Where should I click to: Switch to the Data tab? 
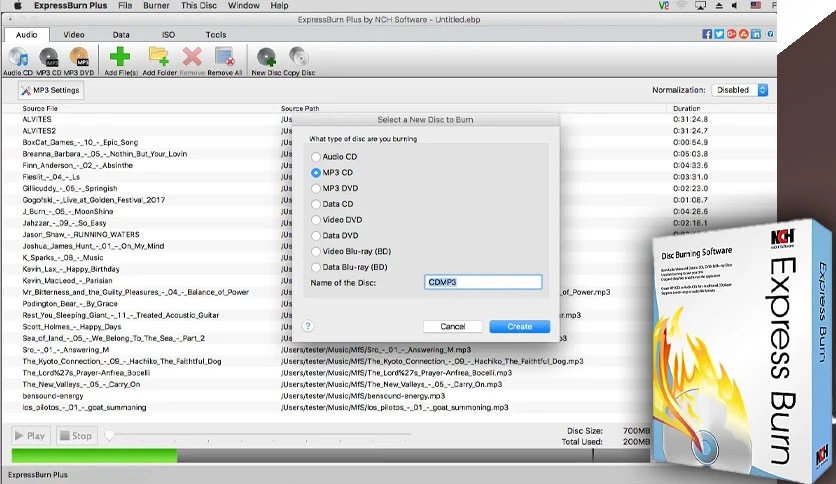[x=121, y=35]
